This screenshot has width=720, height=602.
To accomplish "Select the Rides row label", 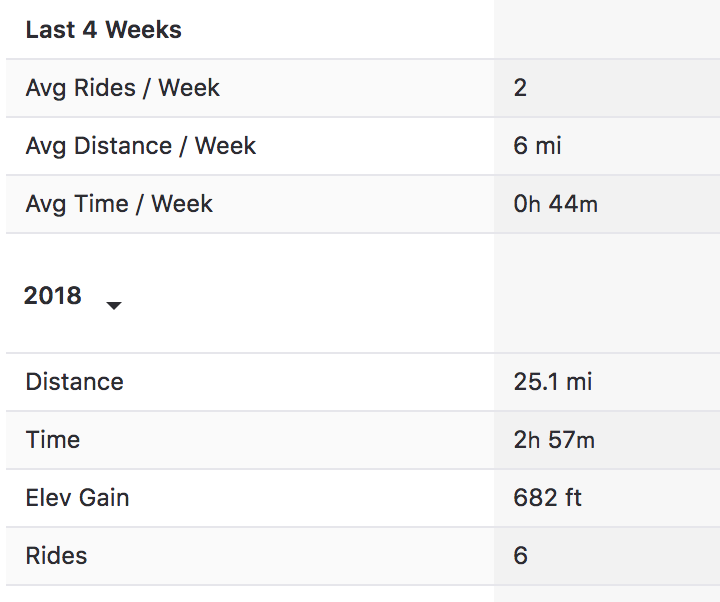I will coord(57,556).
